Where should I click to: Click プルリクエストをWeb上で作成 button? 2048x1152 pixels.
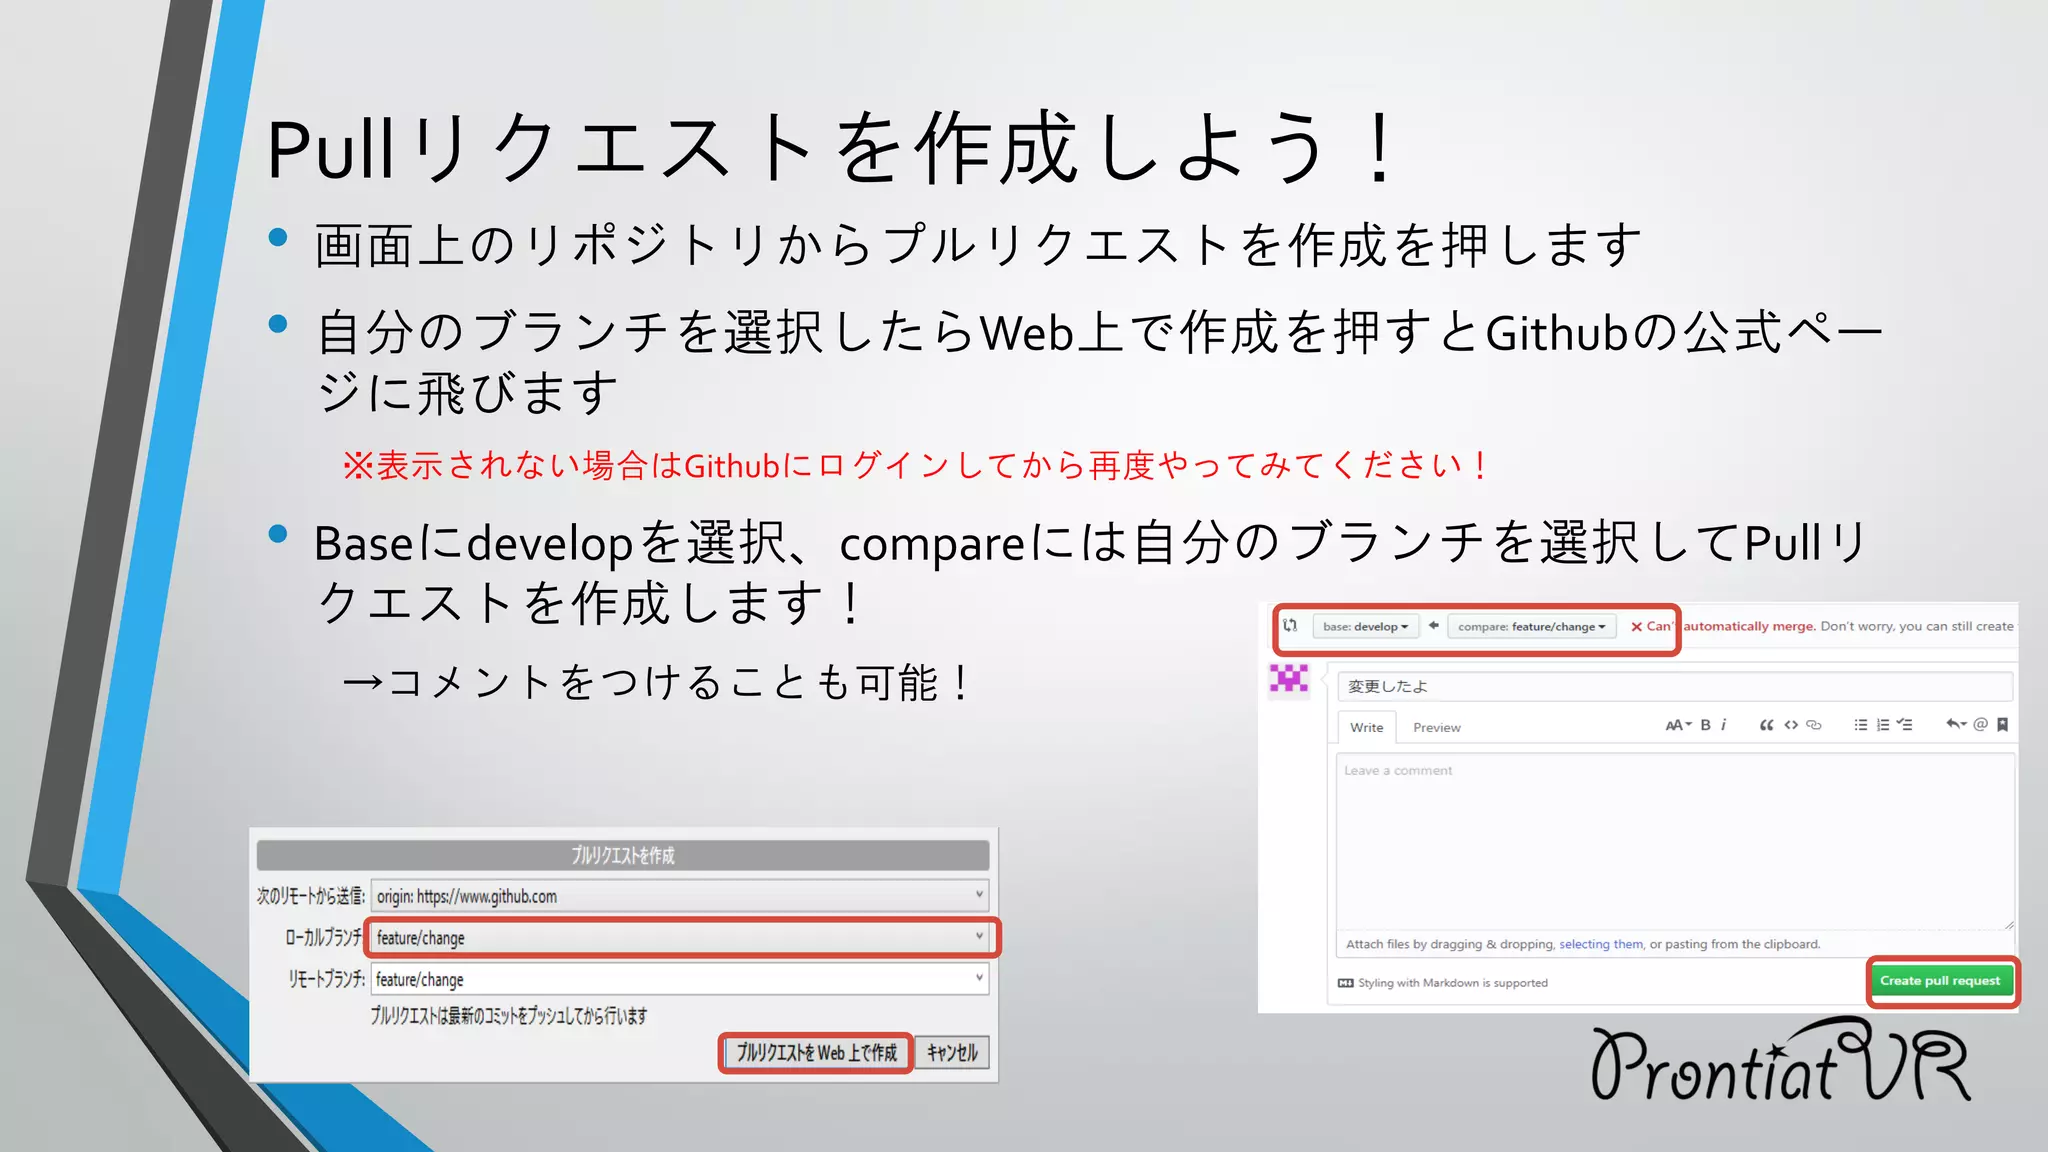coord(816,1053)
